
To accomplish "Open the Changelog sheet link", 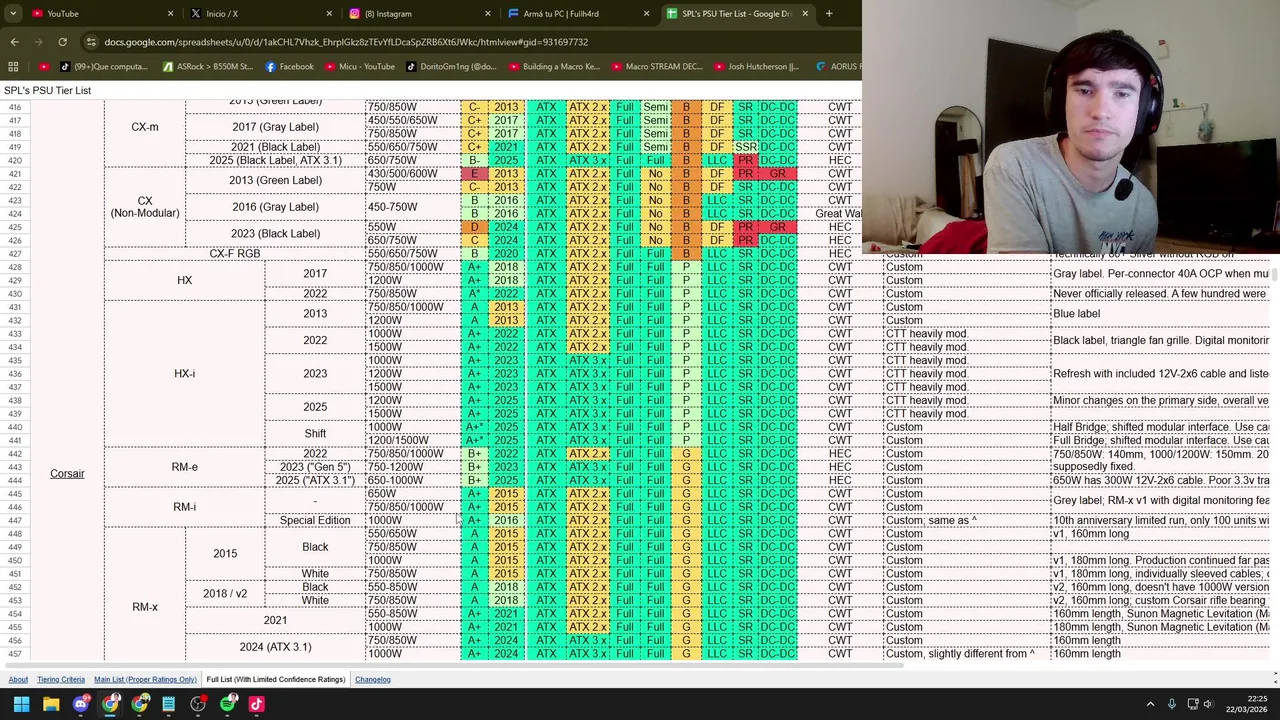I will pos(372,680).
